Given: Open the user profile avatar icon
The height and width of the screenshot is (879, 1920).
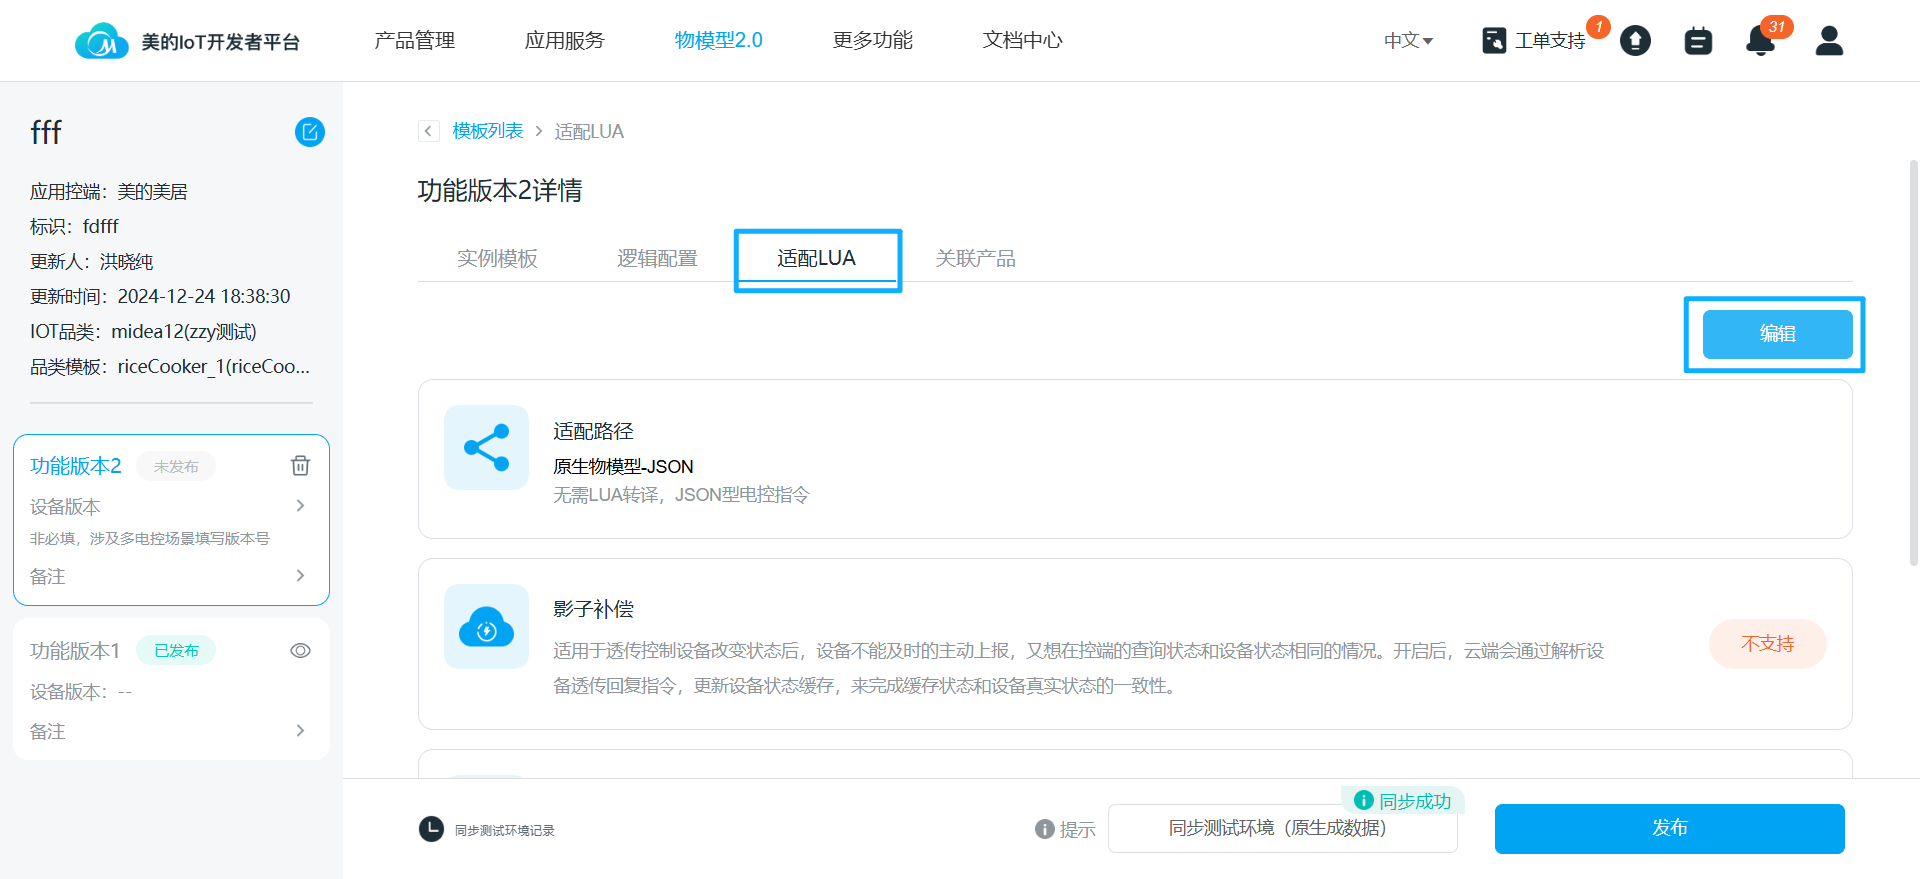Looking at the screenshot, I should click(1829, 41).
